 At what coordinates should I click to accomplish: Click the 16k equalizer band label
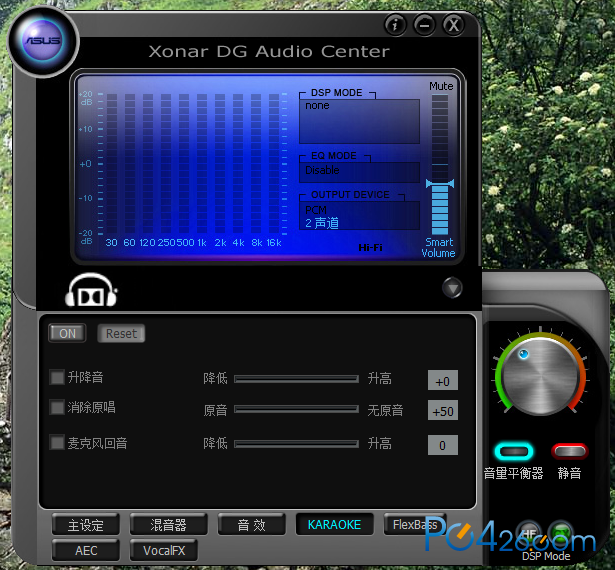274,243
